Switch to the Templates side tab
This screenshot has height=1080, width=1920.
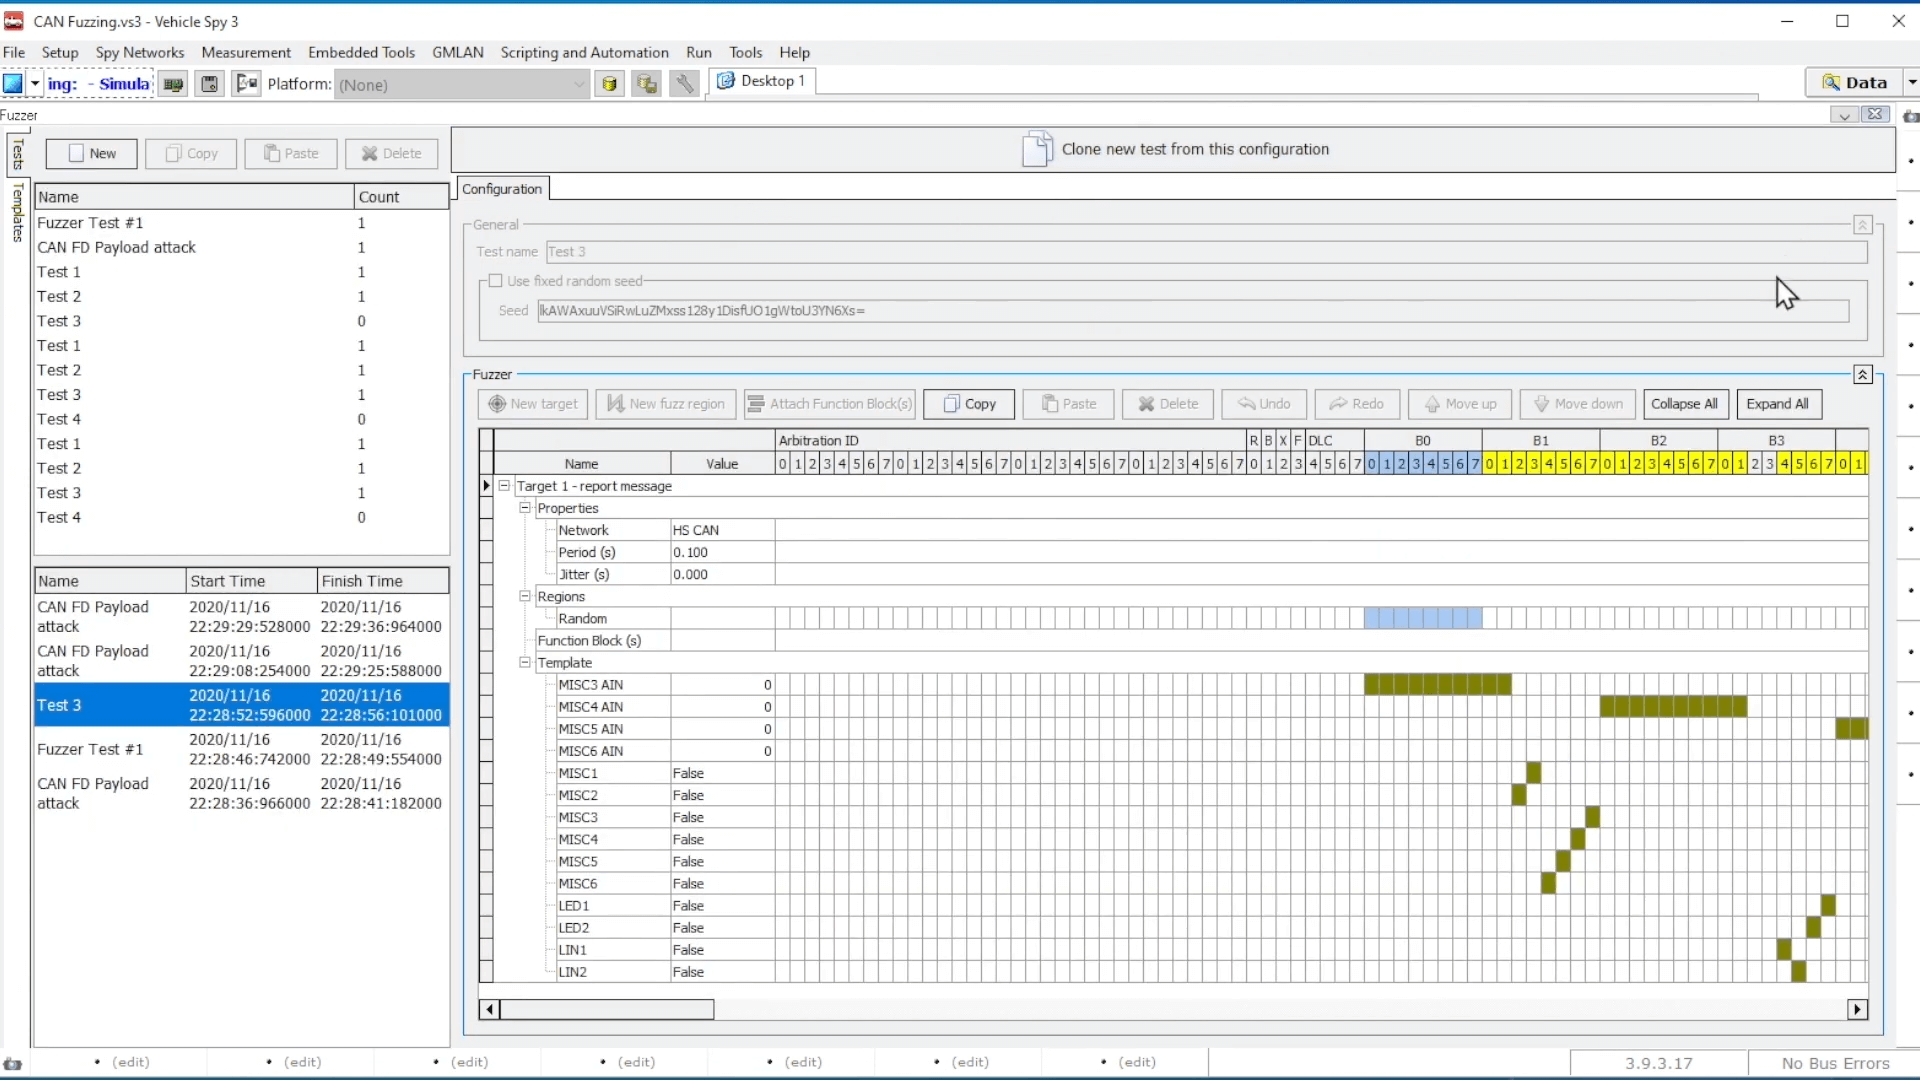pos(17,213)
